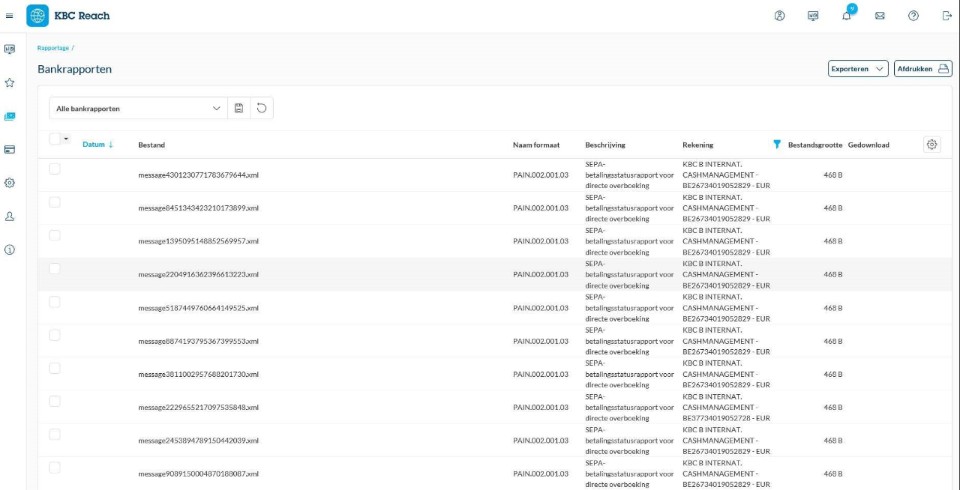Click the help question mark icon
Image resolution: width=960 pixels, height=490 pixels.
(x=913, y=16)
